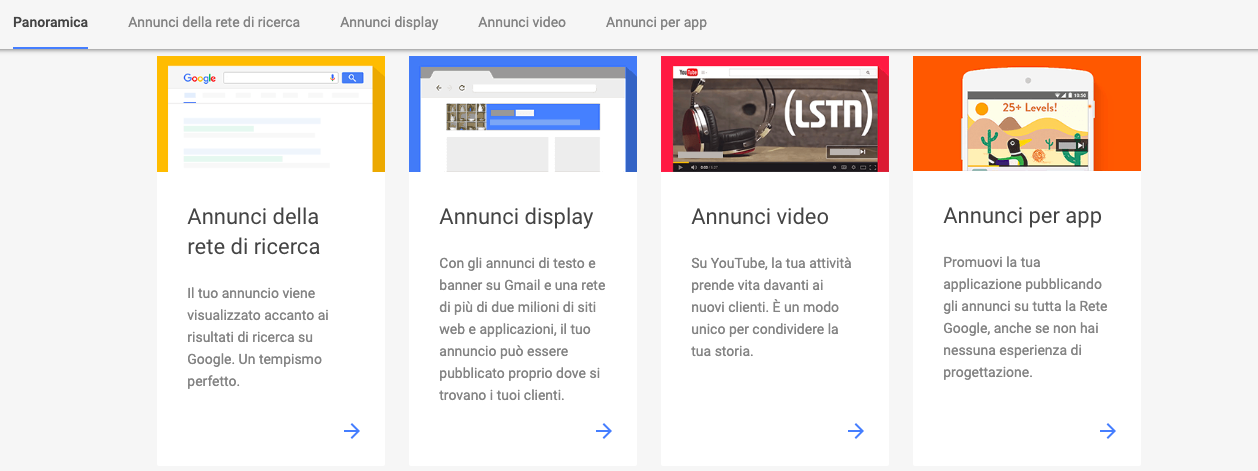The height and width of the screenshot is (471, 1258).
Task: Open the Annunci video tab
Action: 522,22
